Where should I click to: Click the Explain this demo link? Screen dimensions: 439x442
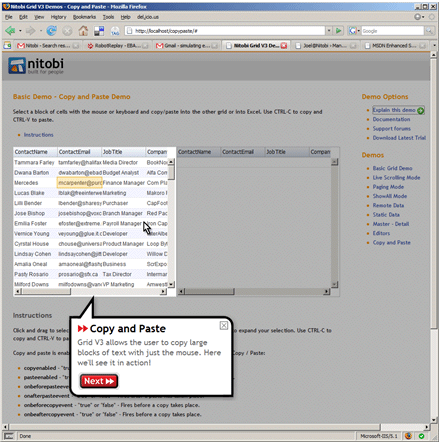tap(394, 110)
